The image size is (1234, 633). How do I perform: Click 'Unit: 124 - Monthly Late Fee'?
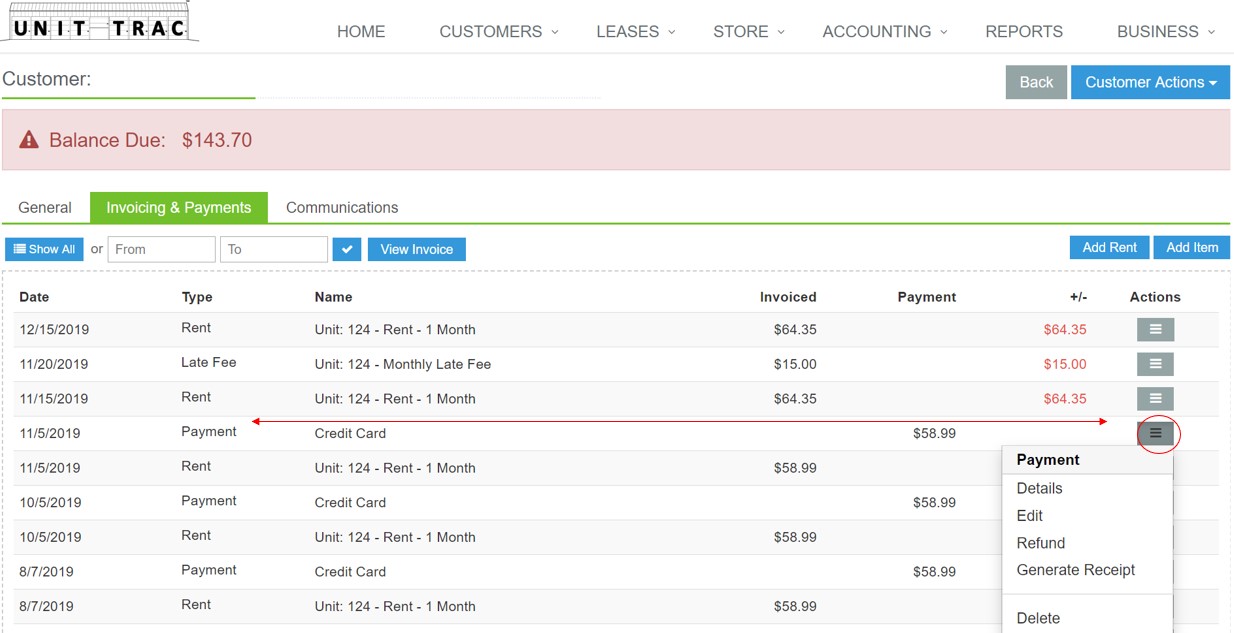tap(403, 364)
